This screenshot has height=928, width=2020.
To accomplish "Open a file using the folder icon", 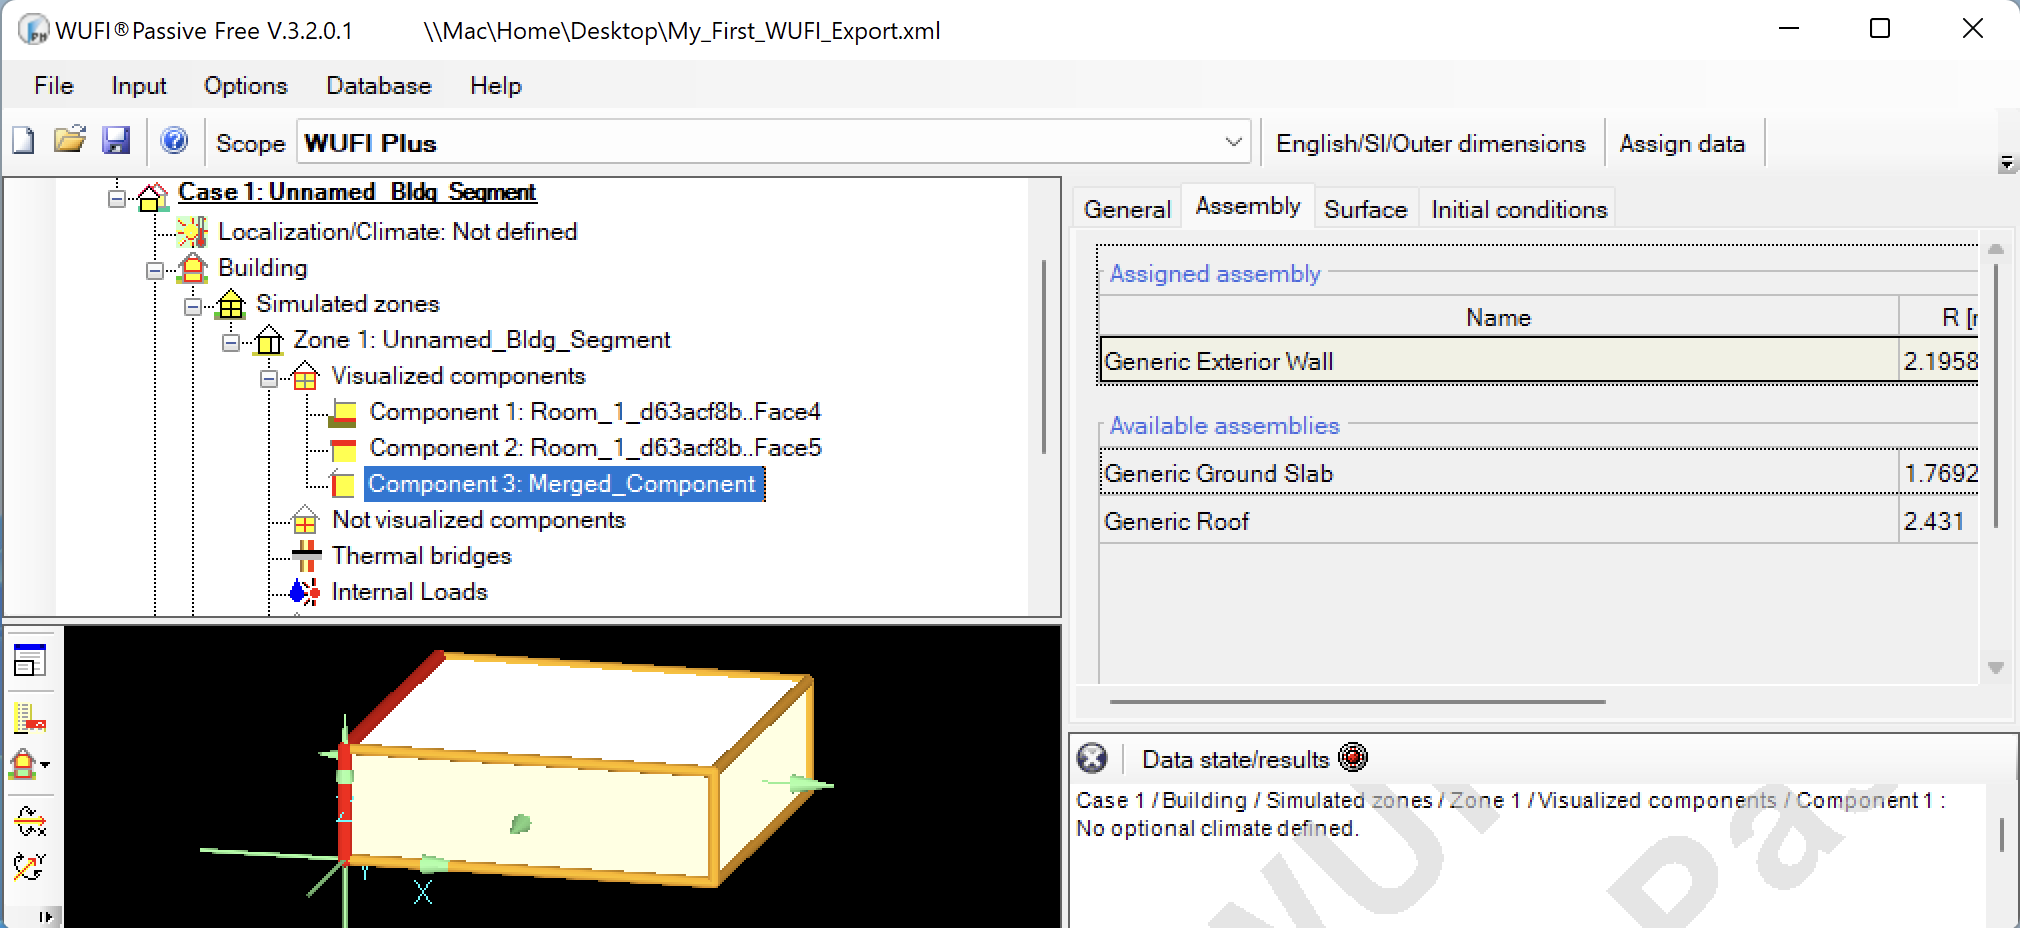I will [70, 141].
